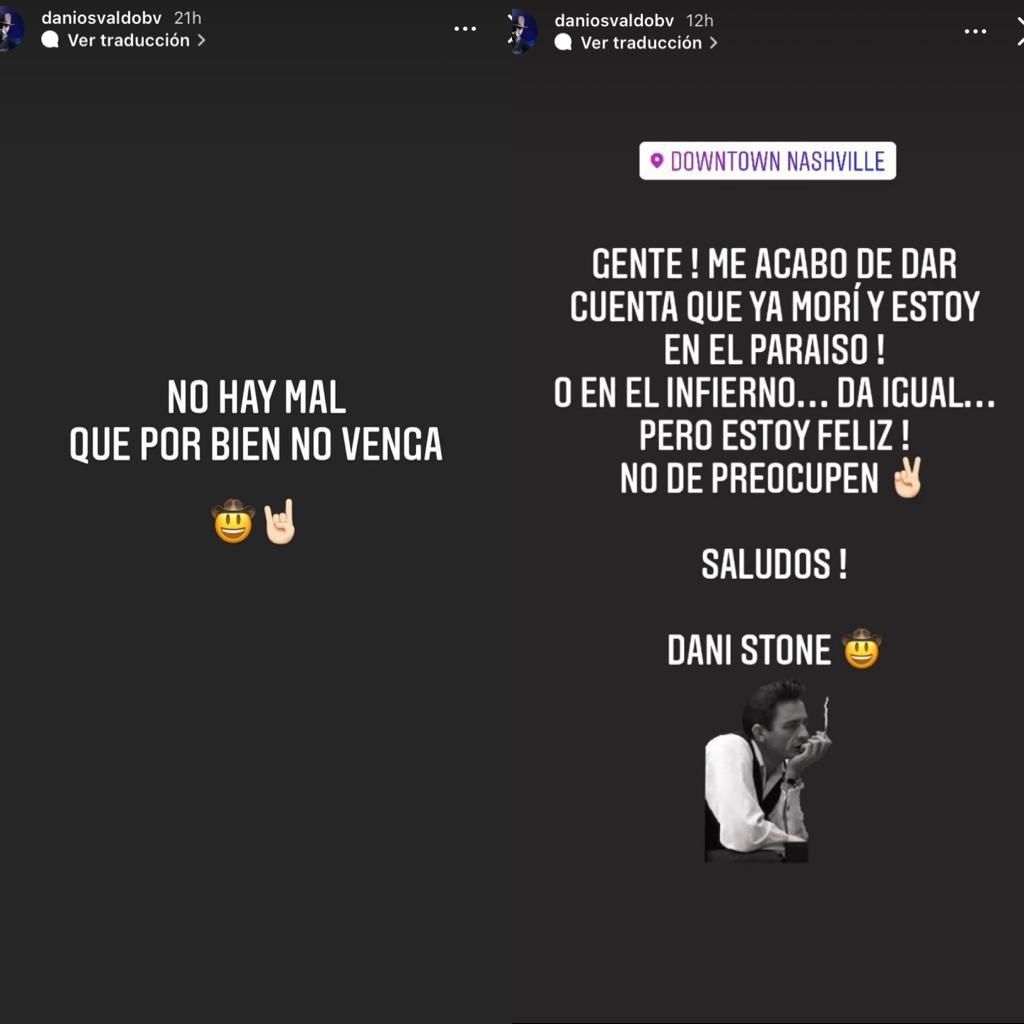Tap the right story profile avatar
The width and height of the screenshot is (1024, 1024).
(523, 31)
